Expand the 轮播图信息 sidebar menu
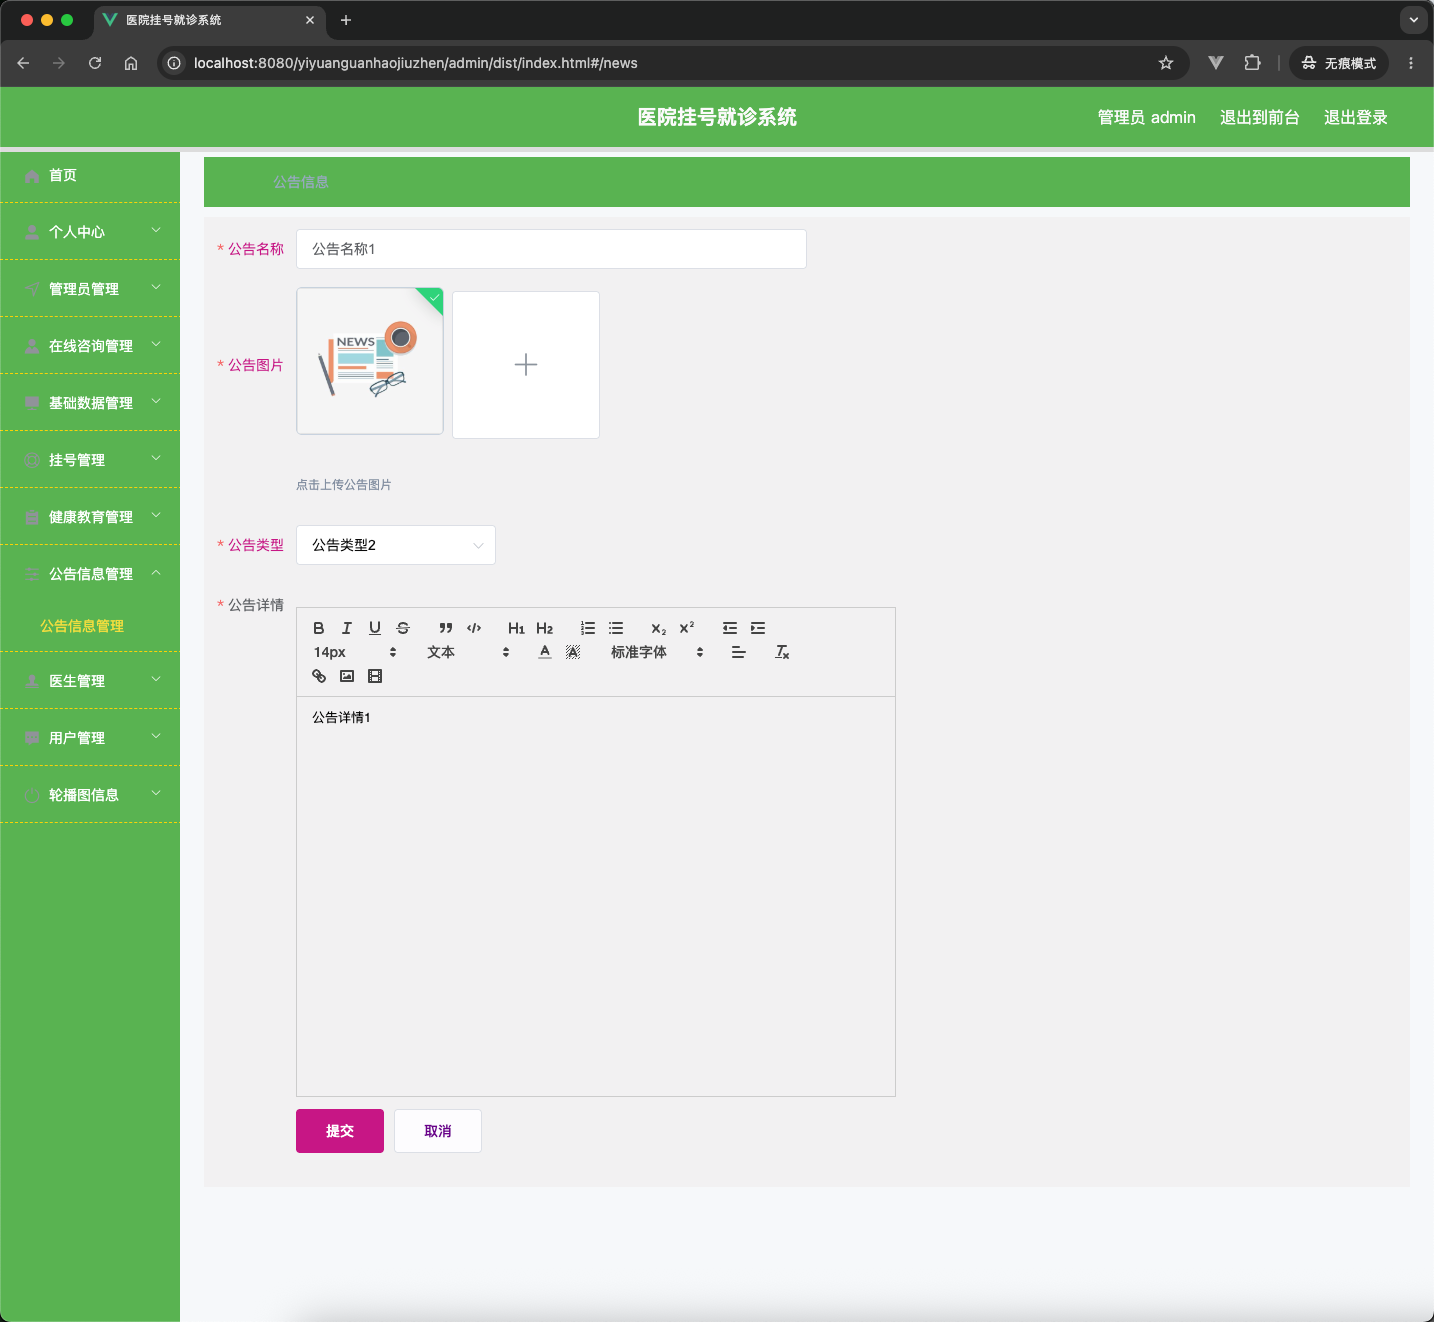 (x=90, y=795)
